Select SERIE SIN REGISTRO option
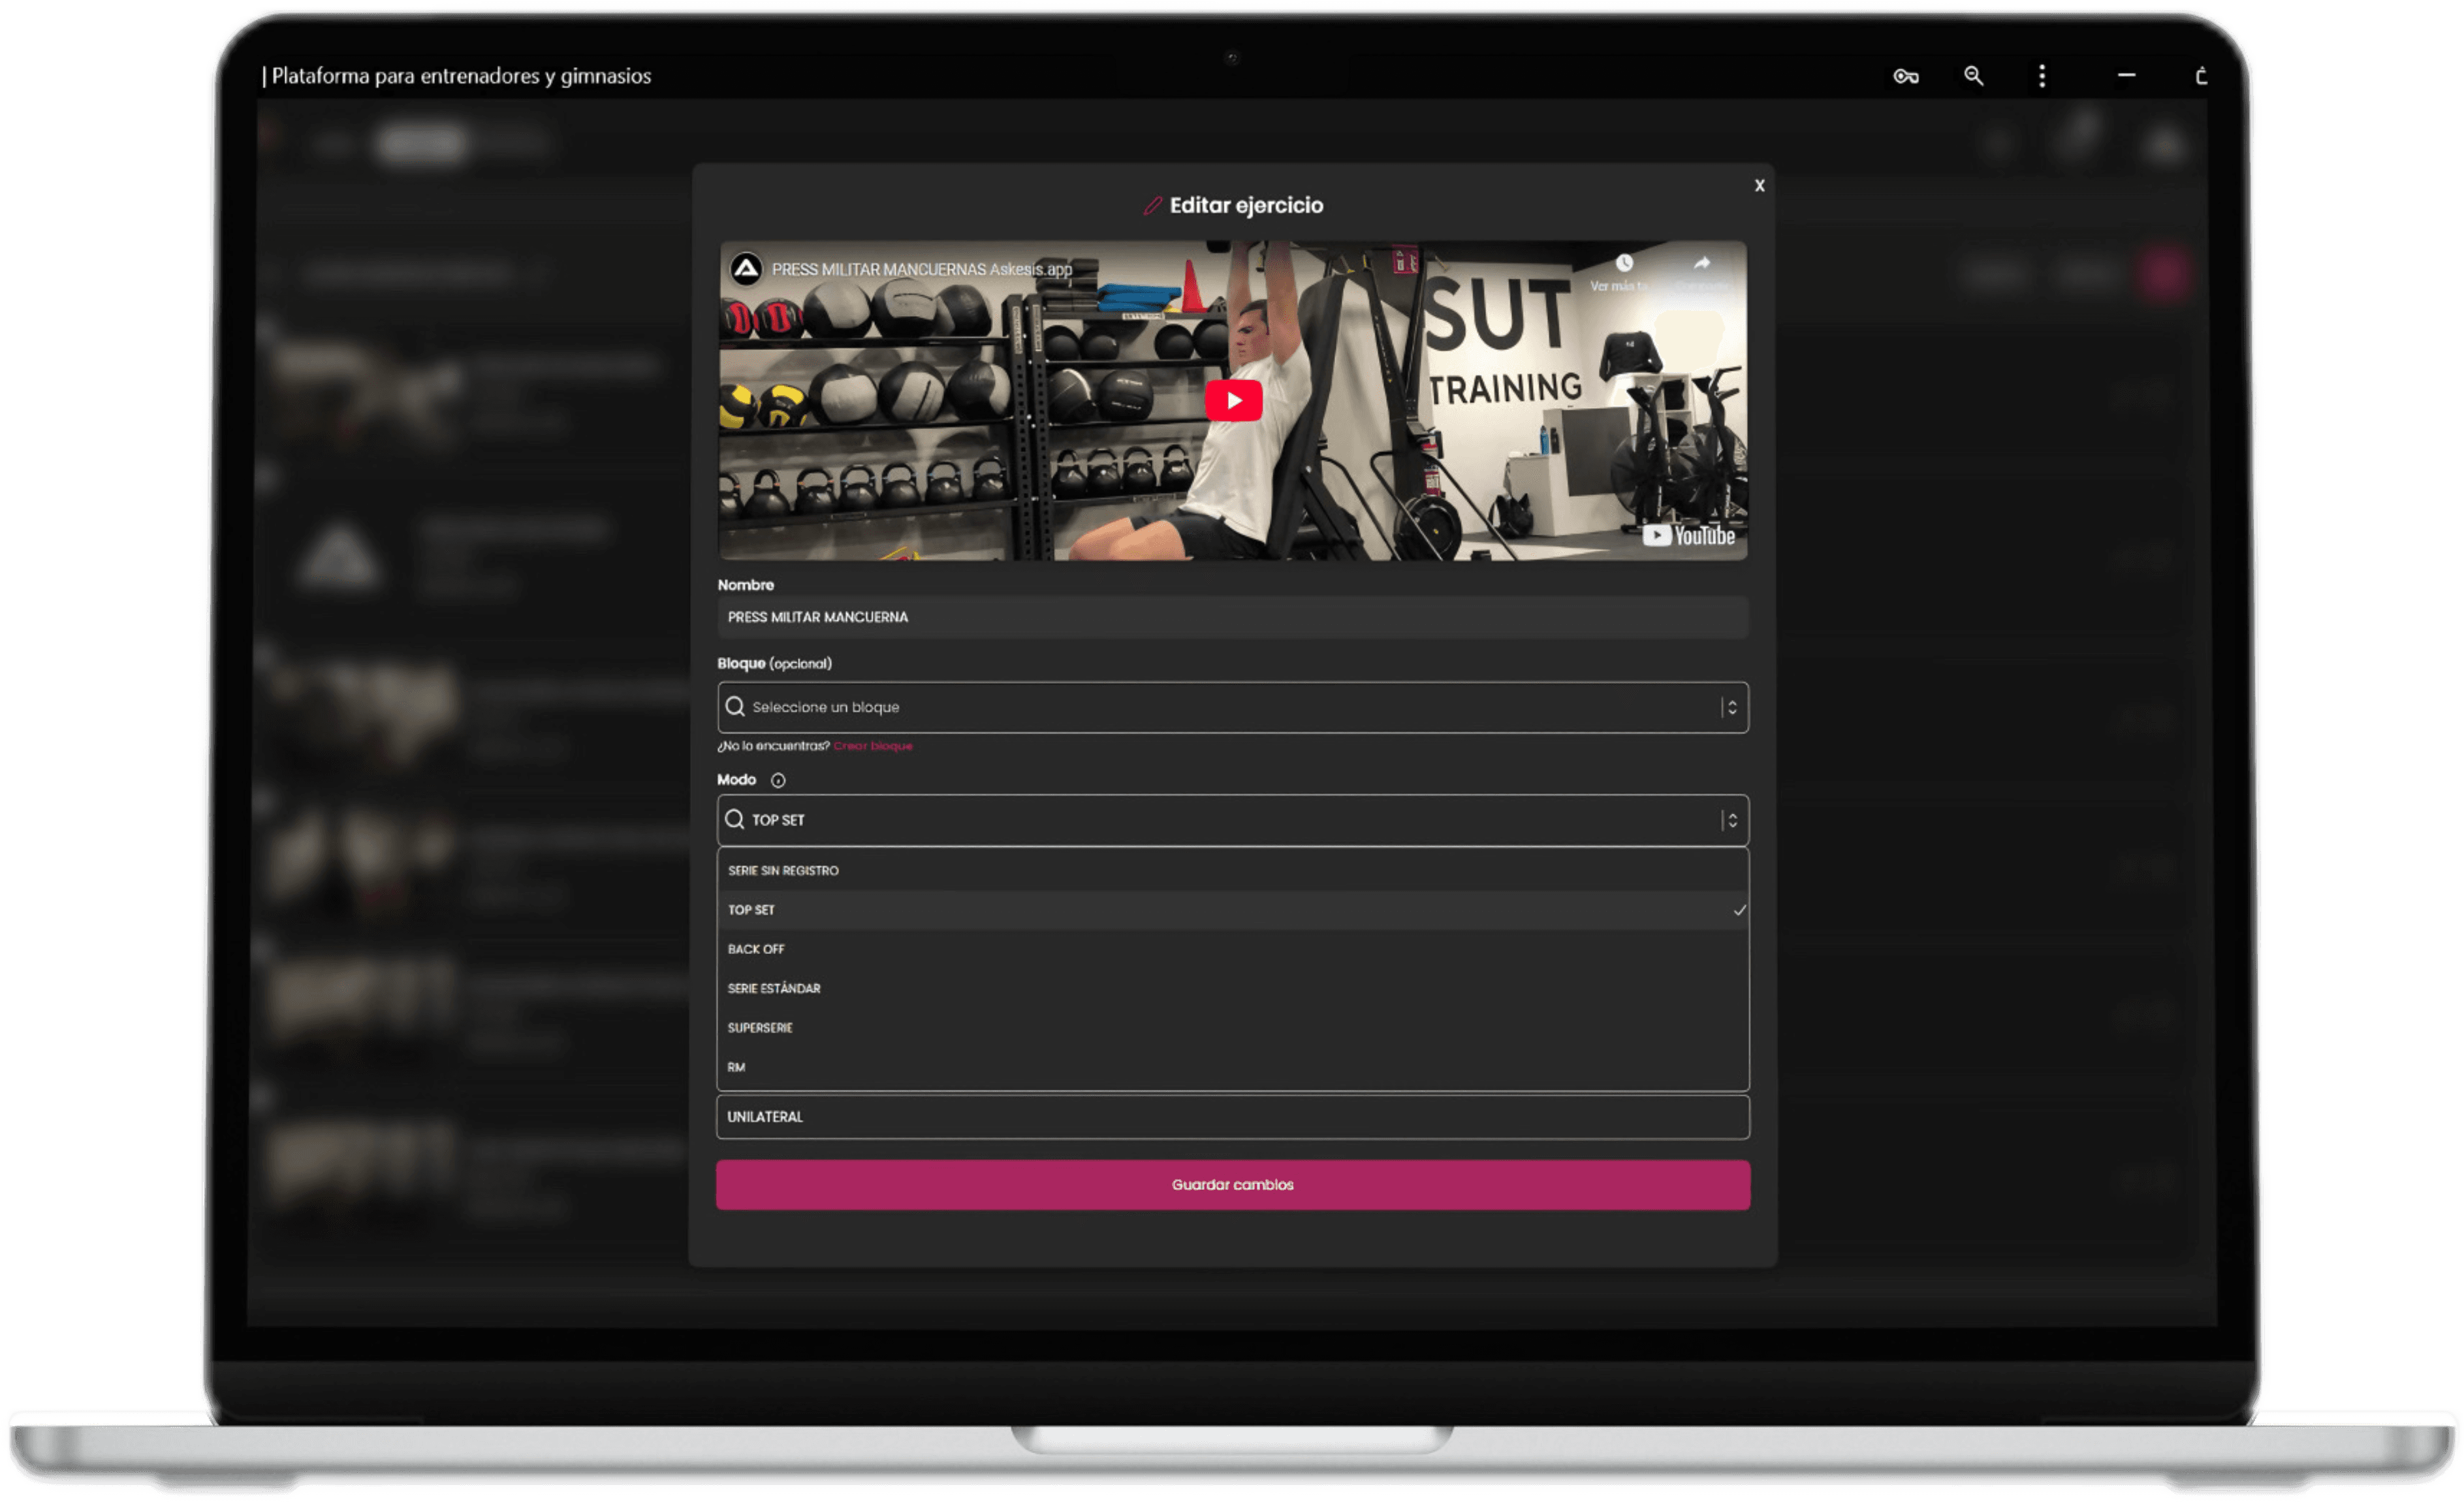The height and width of the screenshot is (1502, 2464). (783, 871)
